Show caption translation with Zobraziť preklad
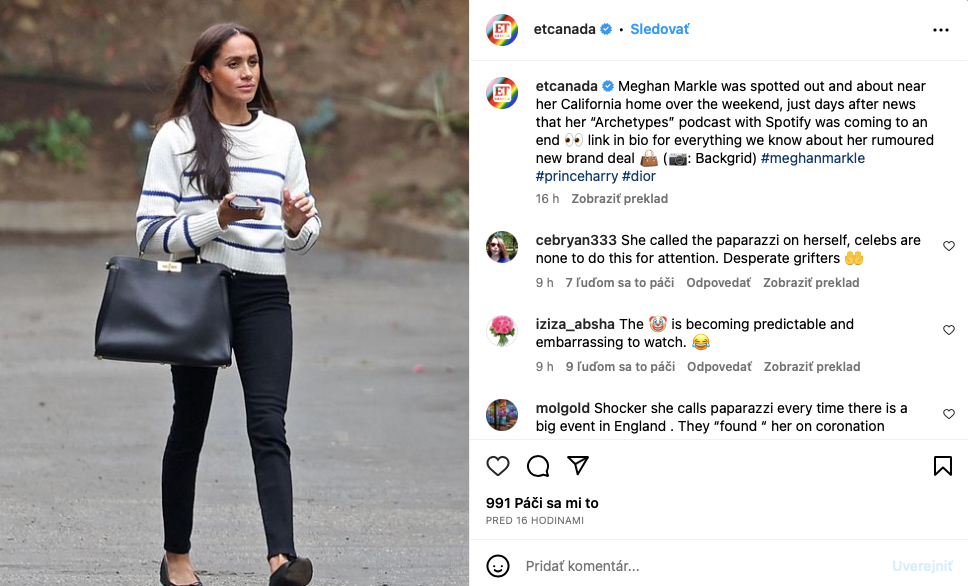 click(x=619, y=199)
